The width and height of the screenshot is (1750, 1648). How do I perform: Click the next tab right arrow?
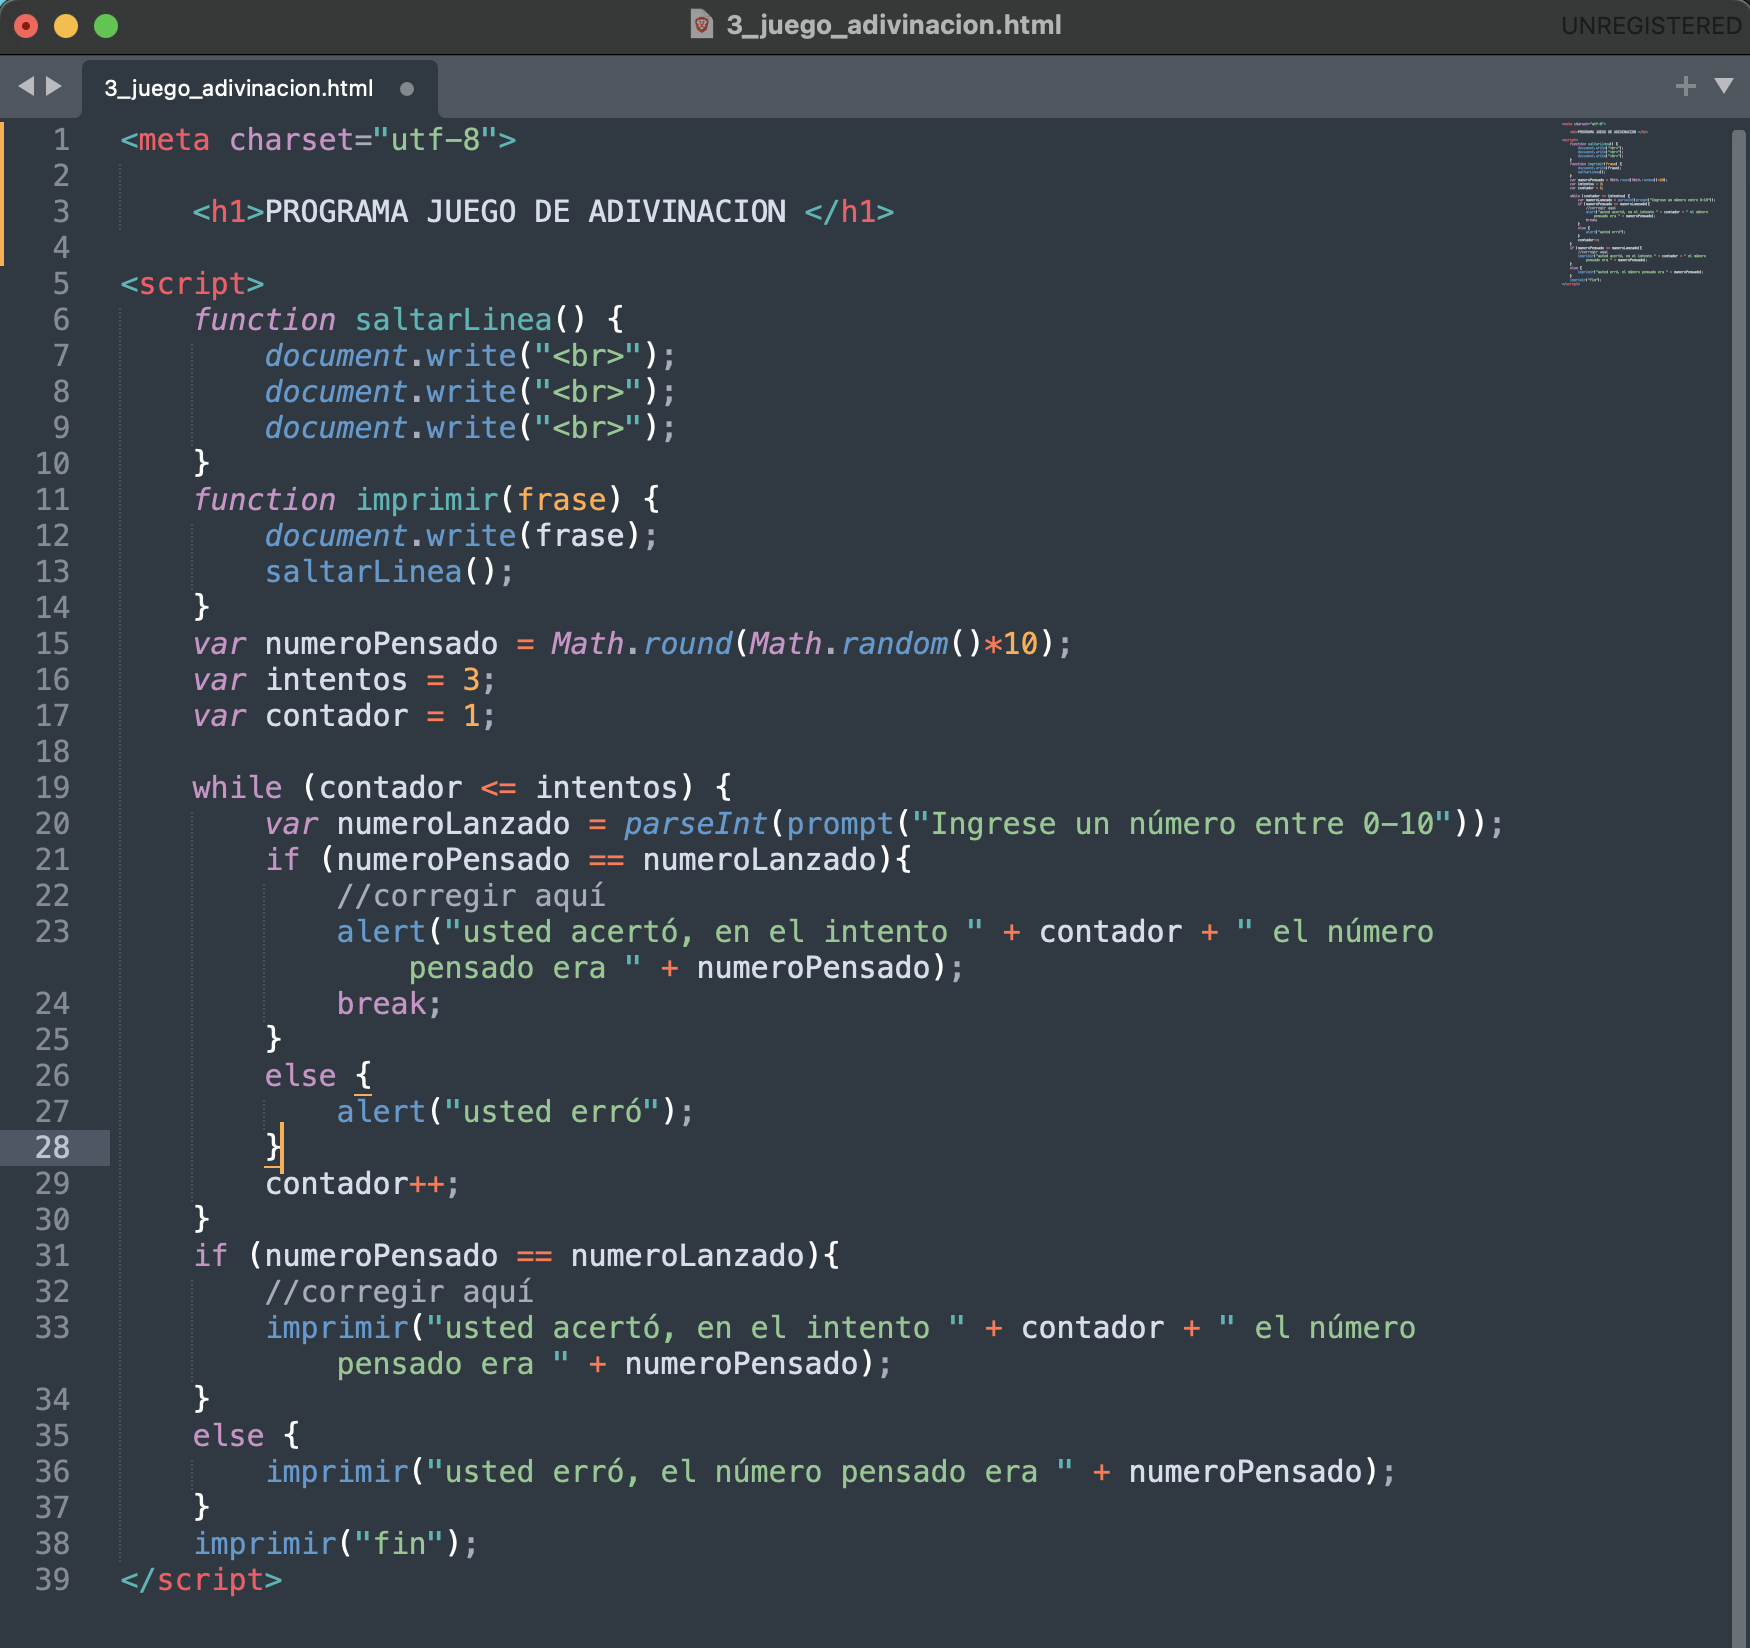coord(54,87)
